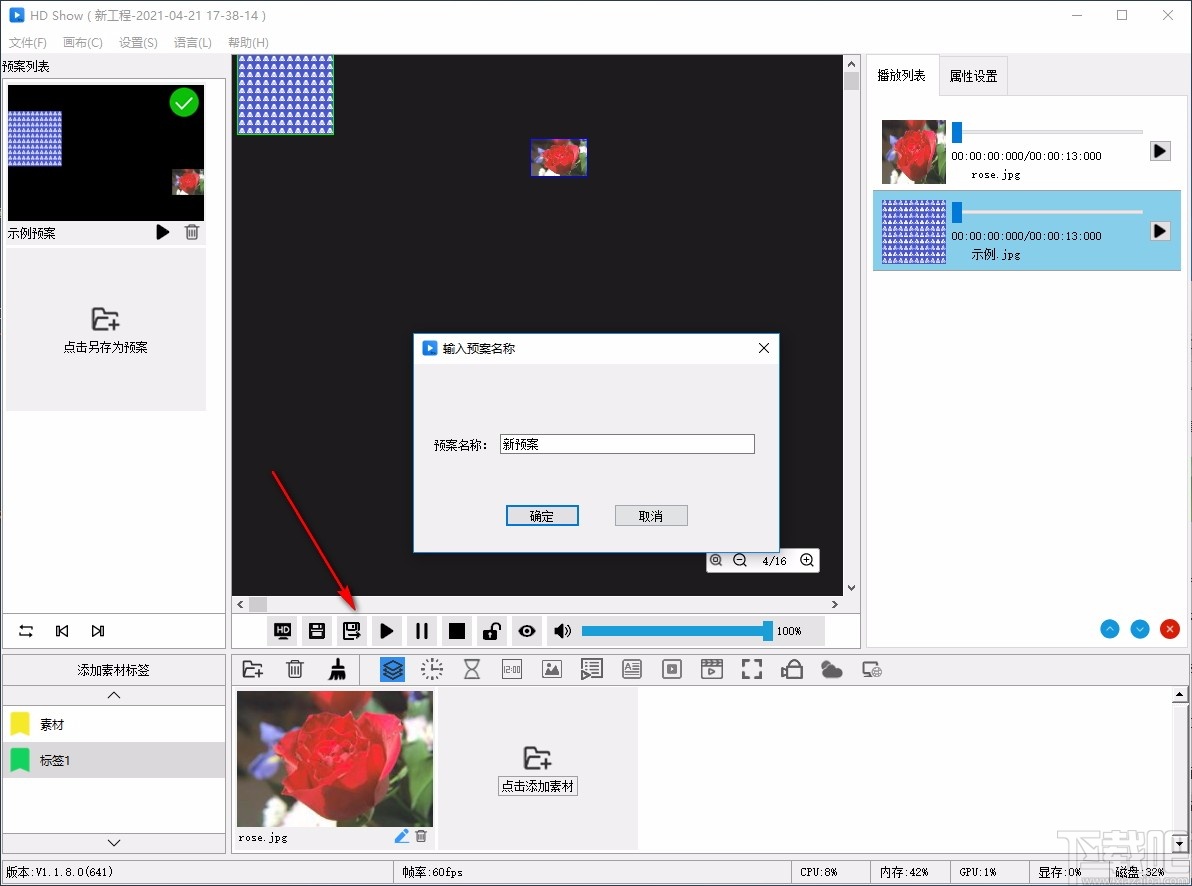Mute audio with the speaker icon
Image resolution: width=1192 pixels, height=886 pixels.
coord(561,630)
